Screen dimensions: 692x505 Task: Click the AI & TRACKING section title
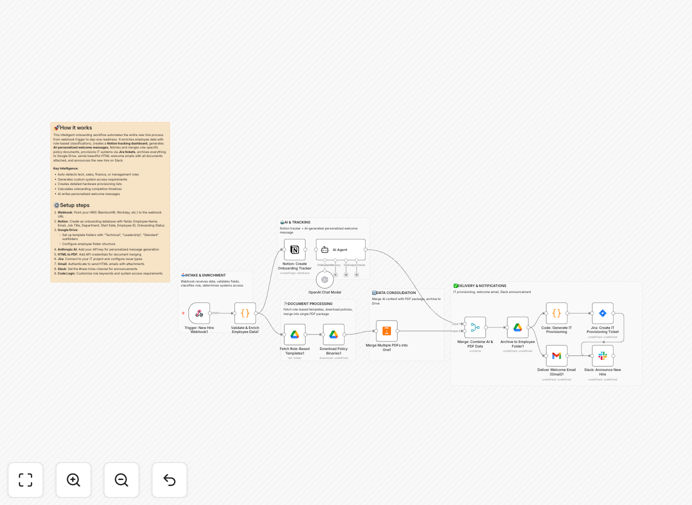(x=295, y=222)
